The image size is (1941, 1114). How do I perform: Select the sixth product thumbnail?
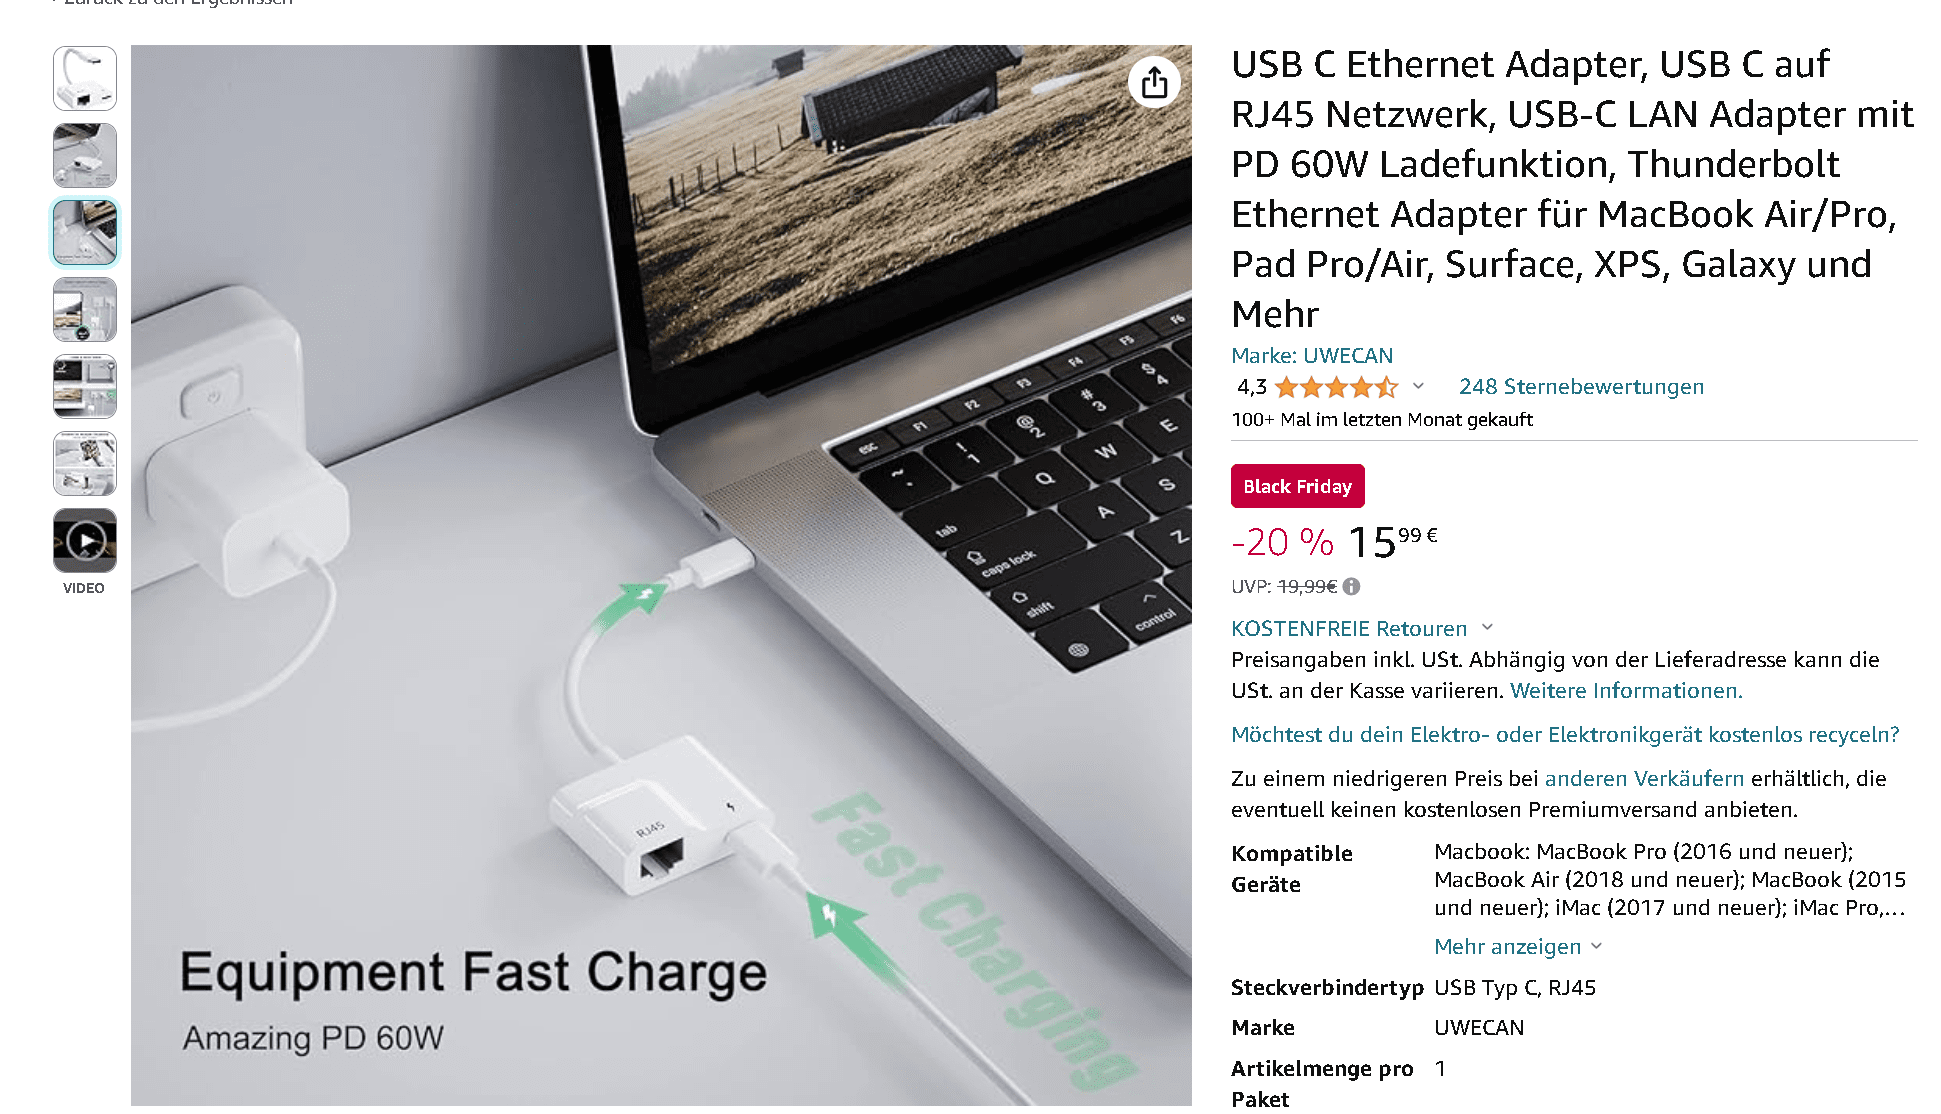85,463
